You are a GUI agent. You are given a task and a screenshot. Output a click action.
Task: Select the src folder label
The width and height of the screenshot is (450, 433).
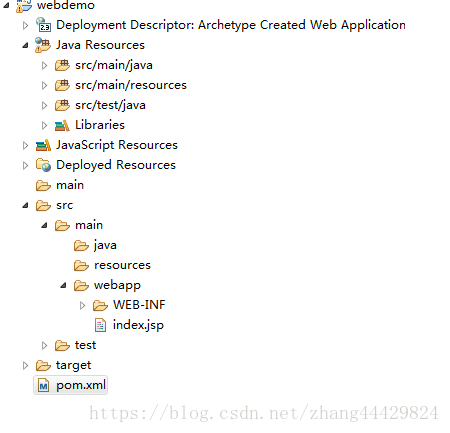coord(64,205)
